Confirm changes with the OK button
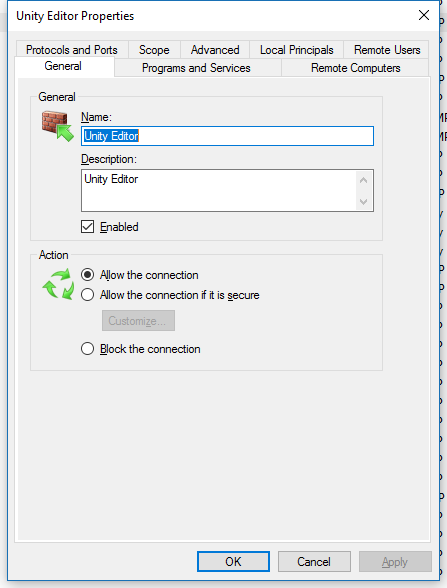 pos(233,561)
